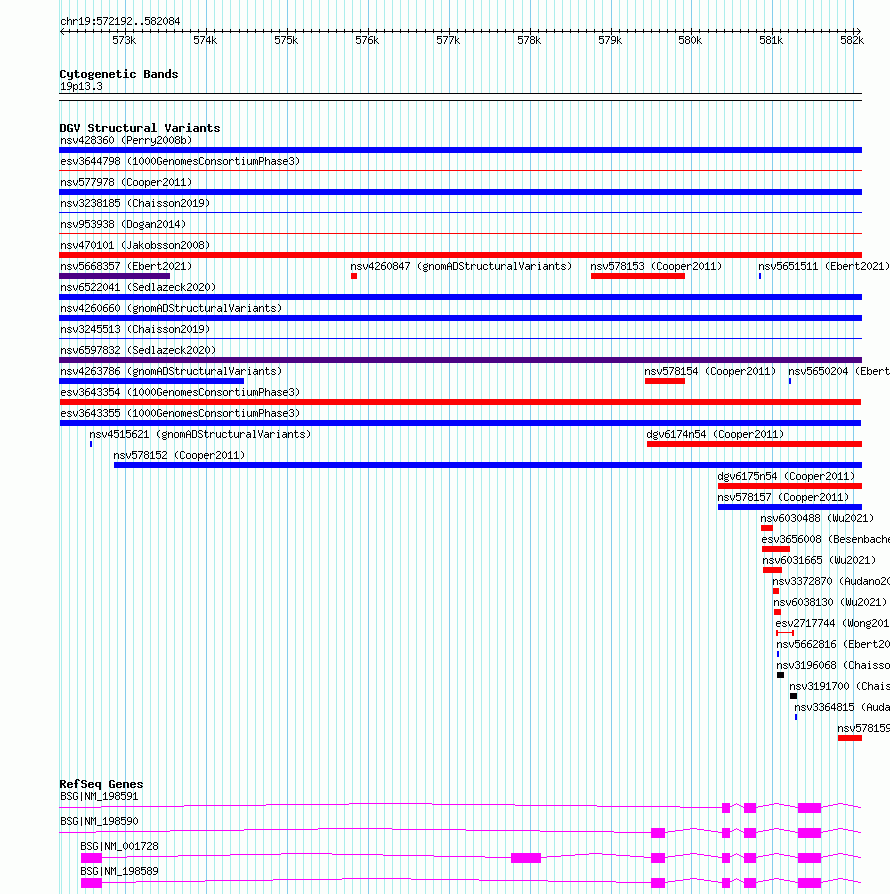Click the tiny blue nsv4515621 marker
The image size is (890, 894).
coord(91,444)
